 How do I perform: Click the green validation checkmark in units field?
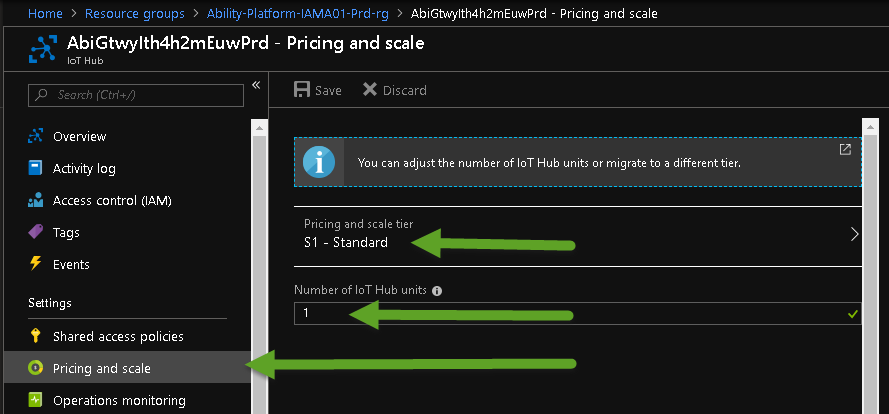click(852, 314)
